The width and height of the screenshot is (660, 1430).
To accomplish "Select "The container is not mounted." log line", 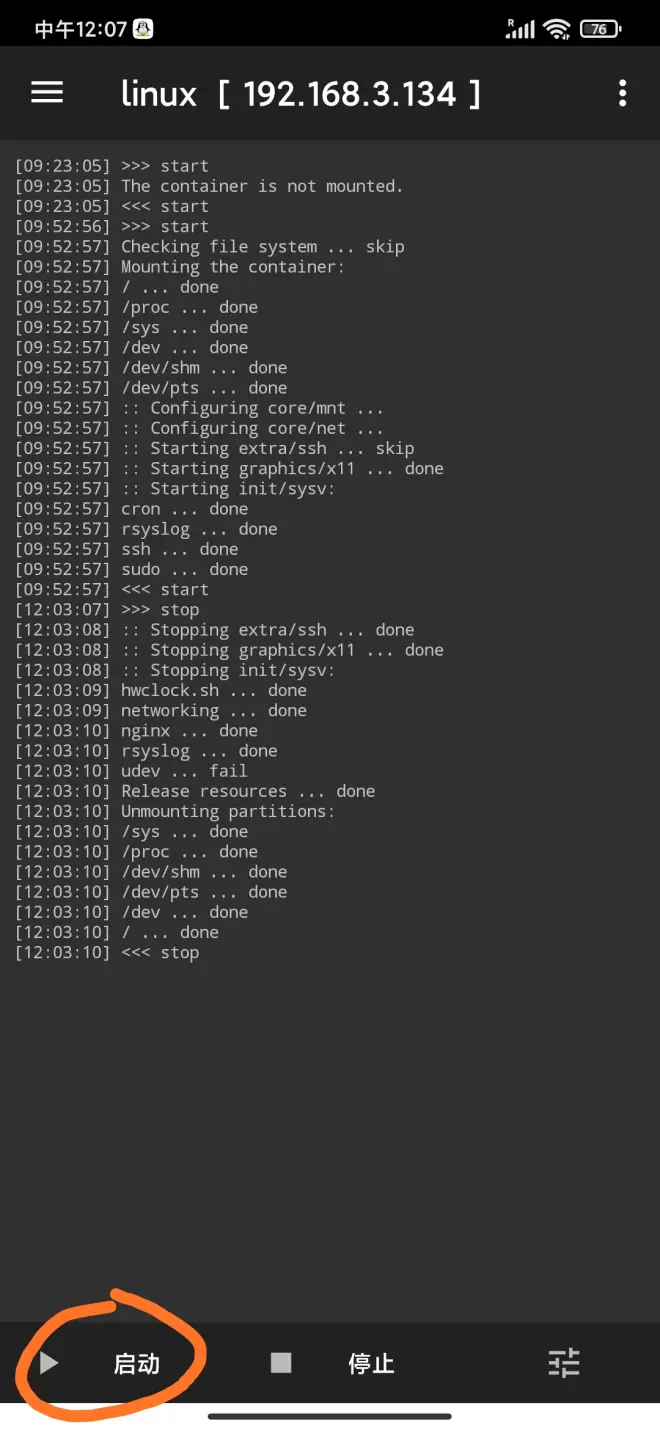I will (209, 186).
